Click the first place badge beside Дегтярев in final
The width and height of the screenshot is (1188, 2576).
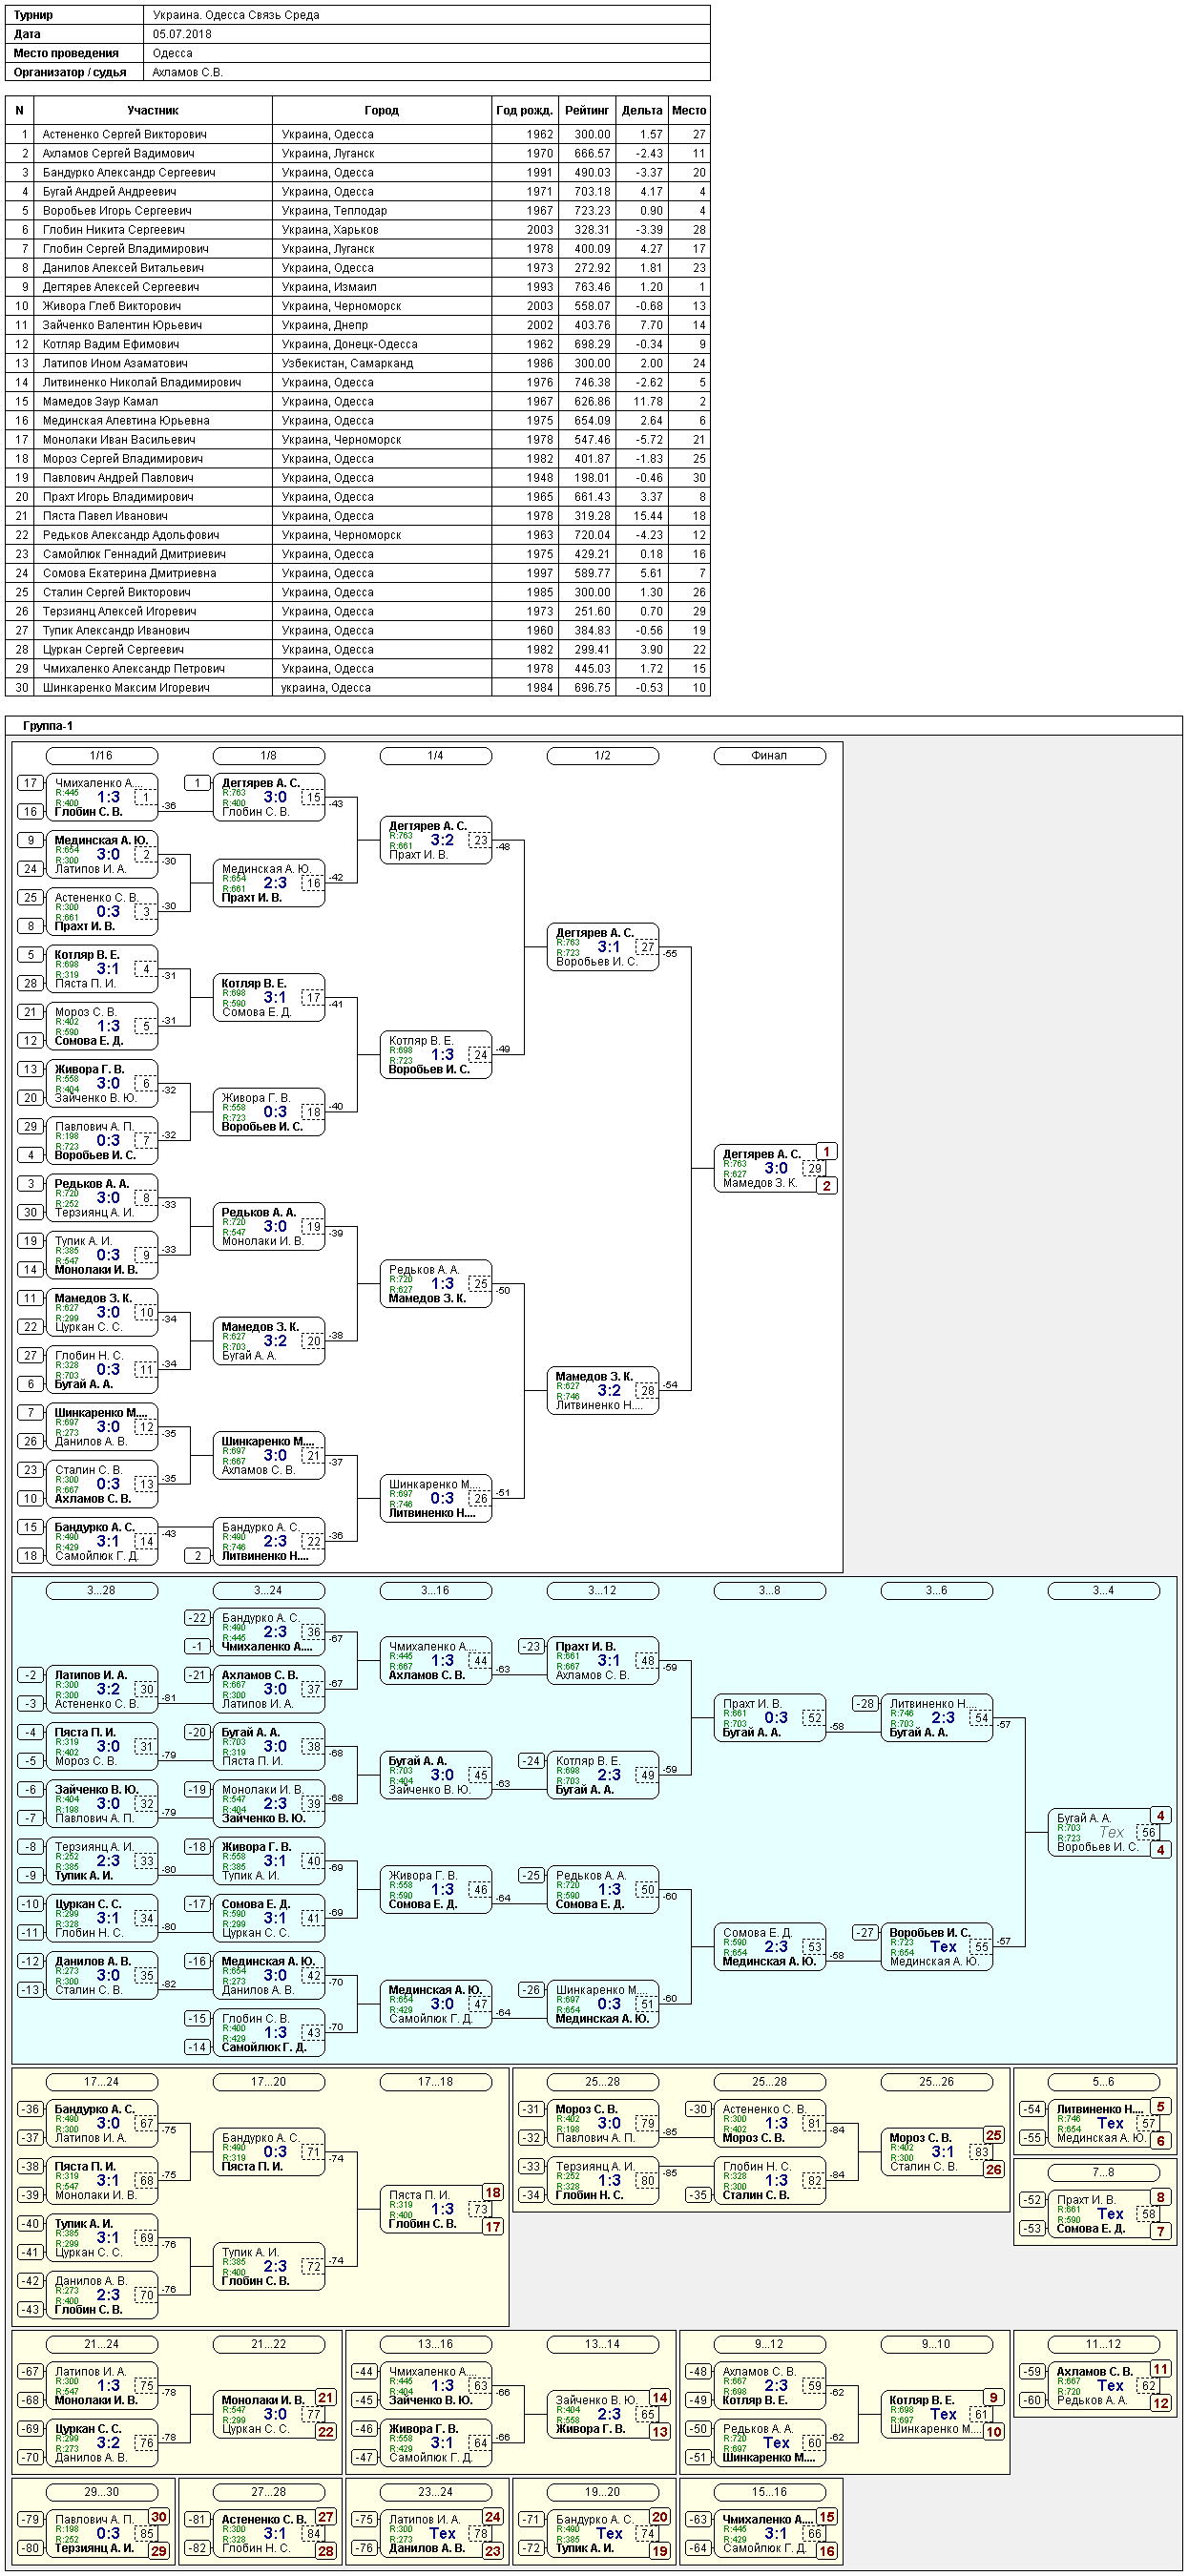(x=826, y=1151)
